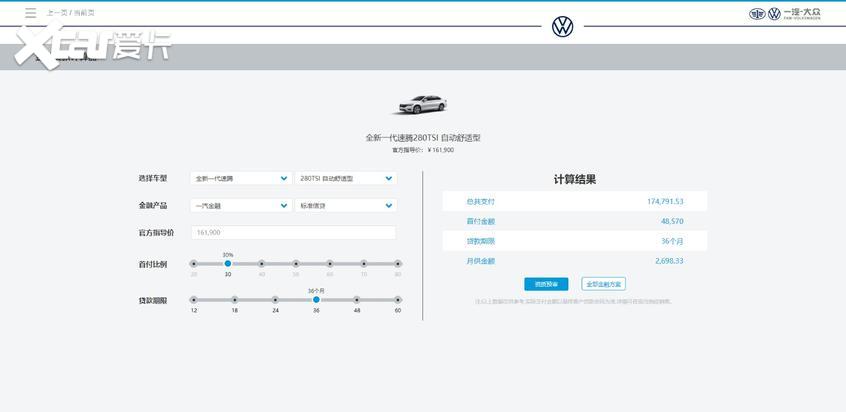Open the hamburger menu icon

click(31, 13)
